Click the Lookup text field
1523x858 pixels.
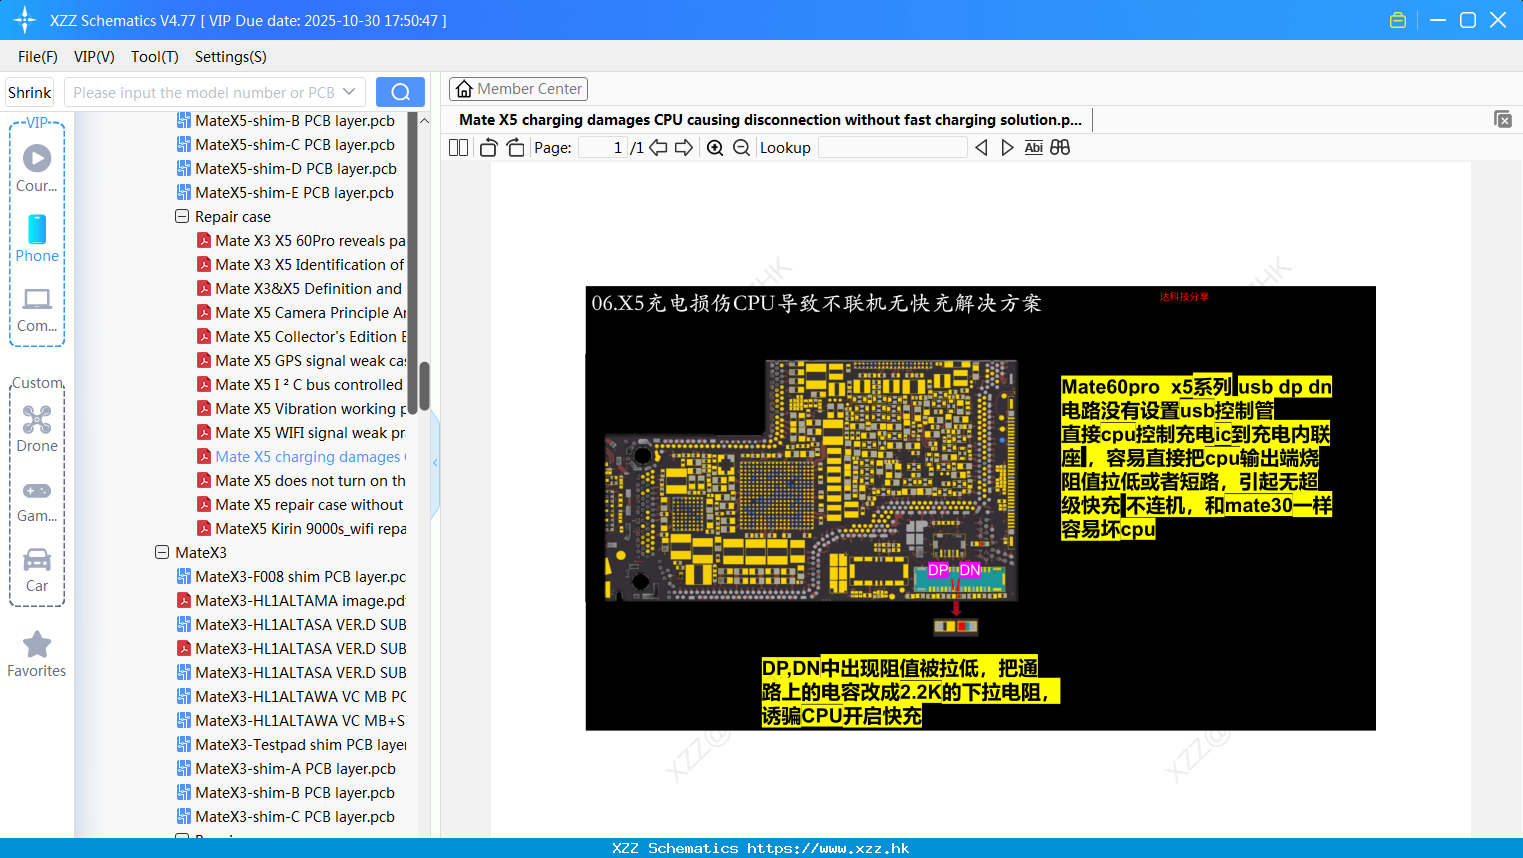coord(892,148)
